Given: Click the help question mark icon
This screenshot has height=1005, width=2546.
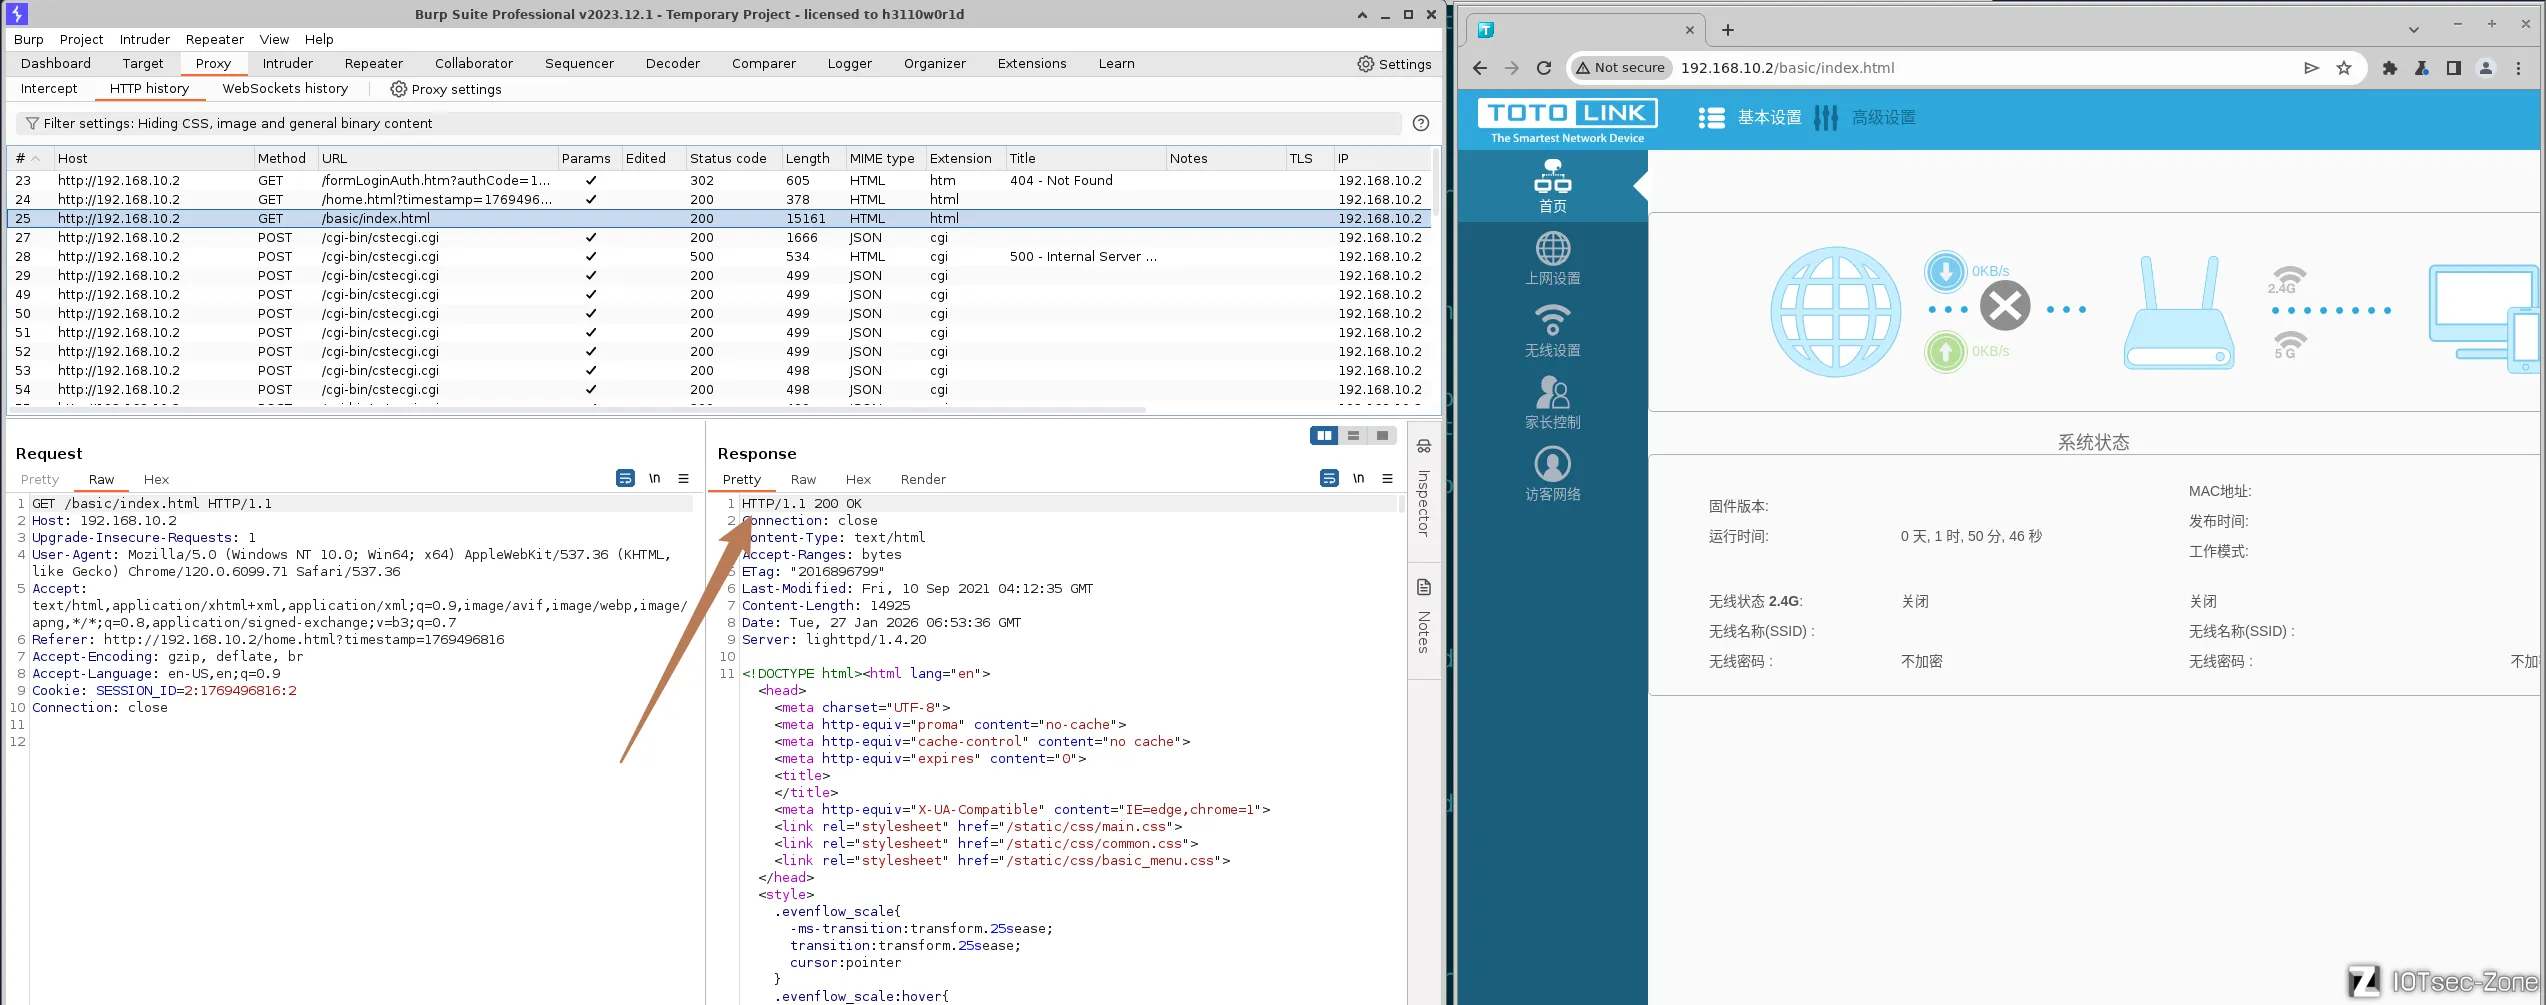Looking at the screenshot, I should [1420, 123].
